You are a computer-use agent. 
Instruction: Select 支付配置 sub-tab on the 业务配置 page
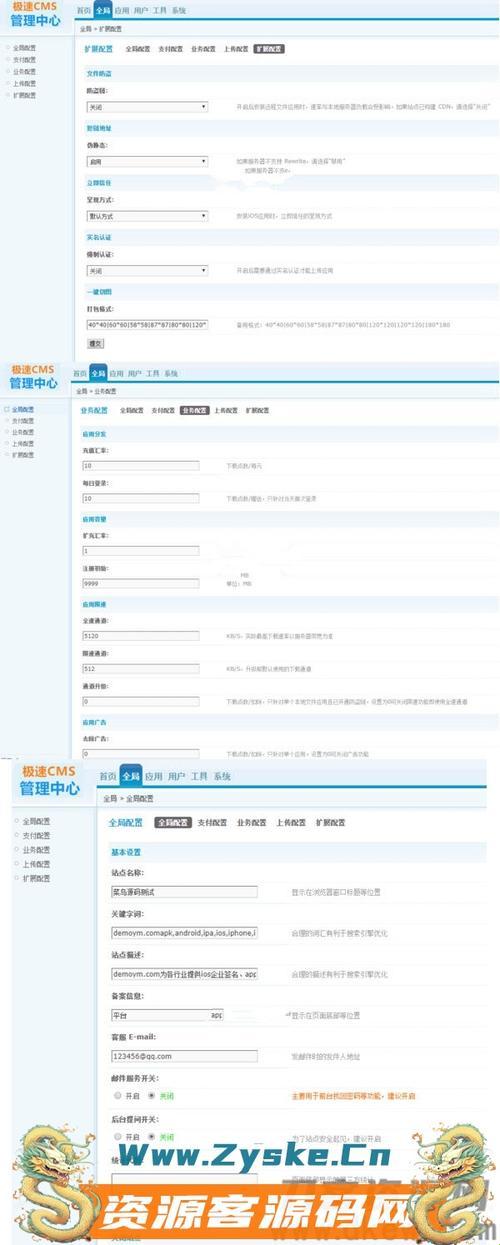tap(164, 410)
